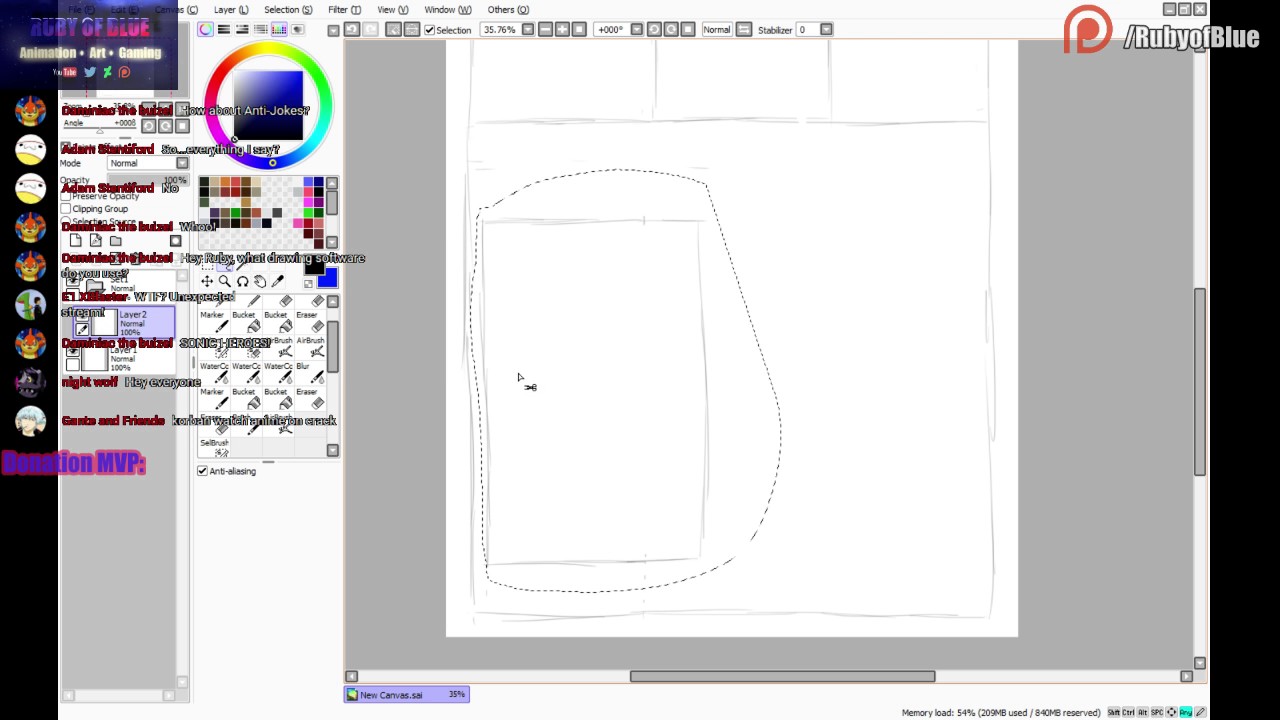Screen dimensions: 1280x720
Task: Toggle the RGB slider panel icon
Action: (224, 30)
